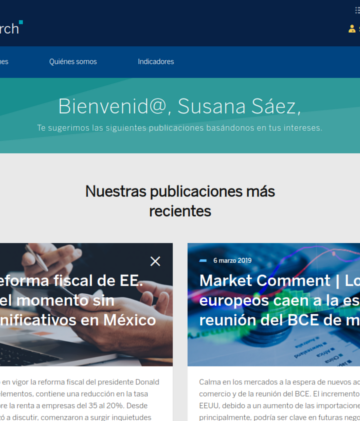The image size is (360, 421).
Task: Click the teal square accent on the logo
Action: [21, 22]
